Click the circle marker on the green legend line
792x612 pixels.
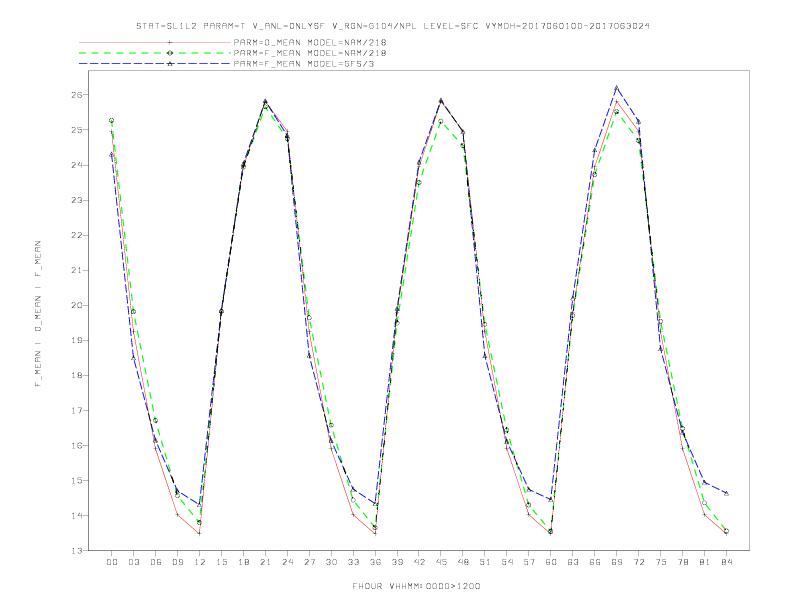170,53
